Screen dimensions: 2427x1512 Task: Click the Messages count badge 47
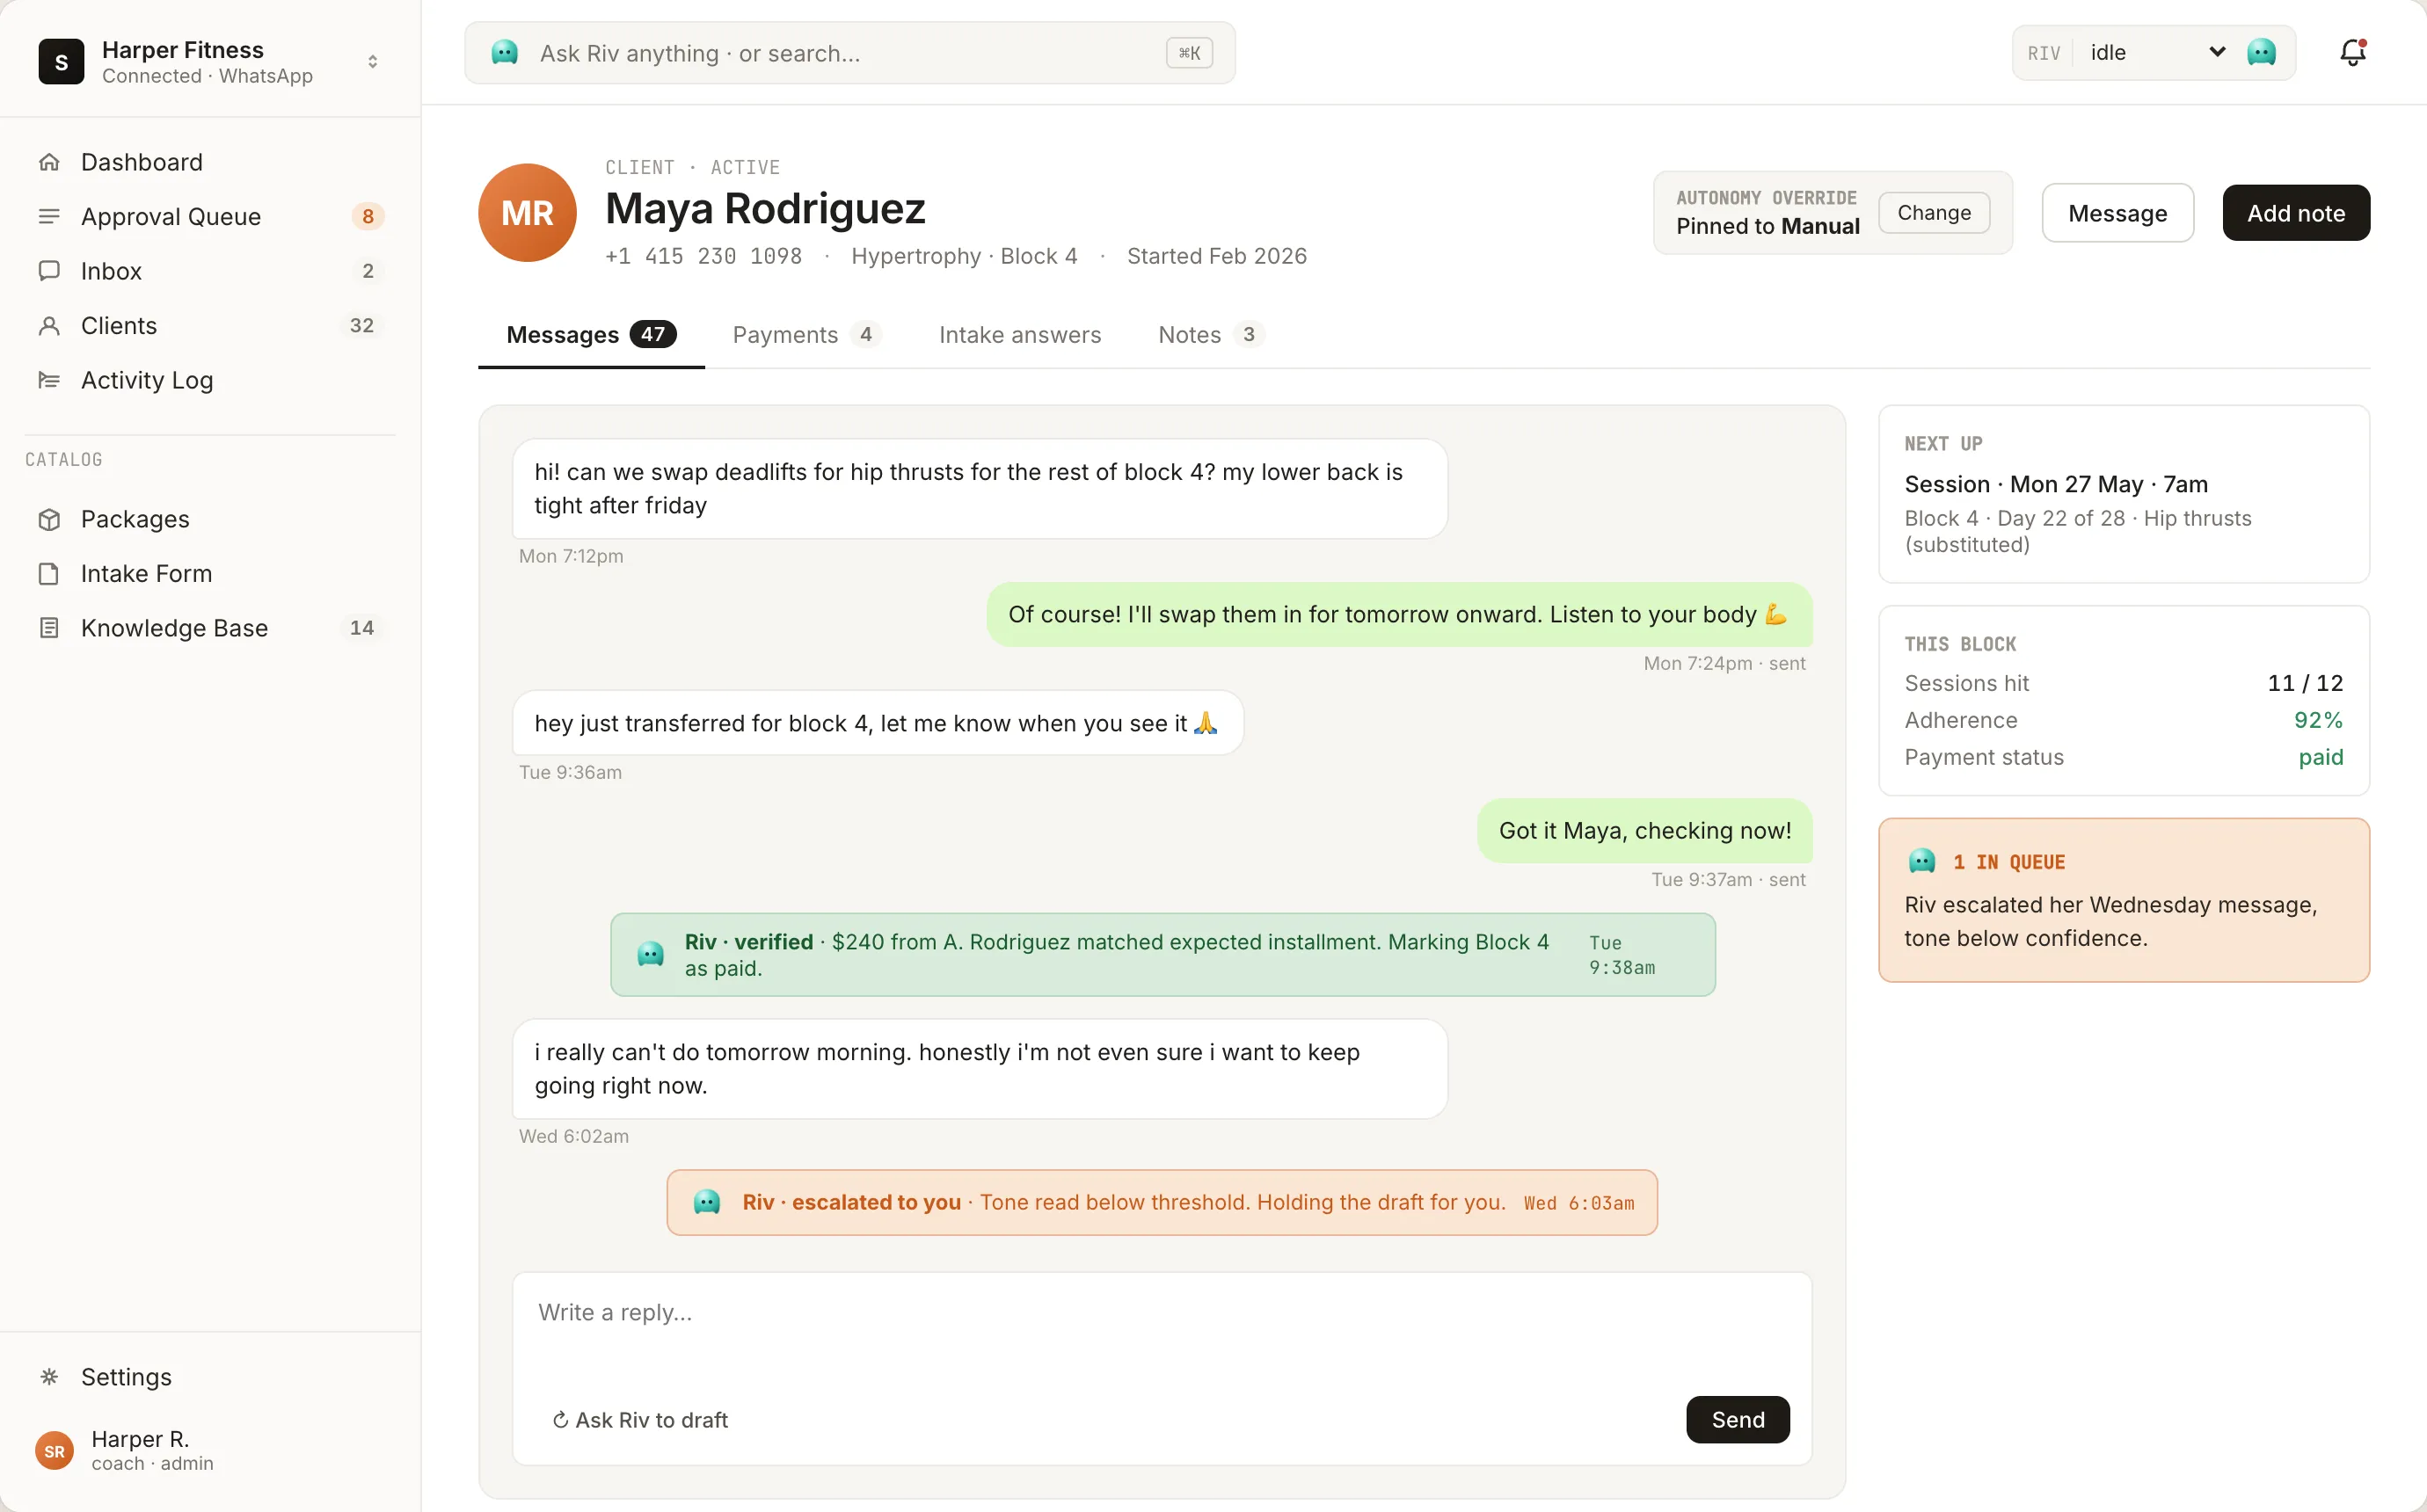[653, 335]
